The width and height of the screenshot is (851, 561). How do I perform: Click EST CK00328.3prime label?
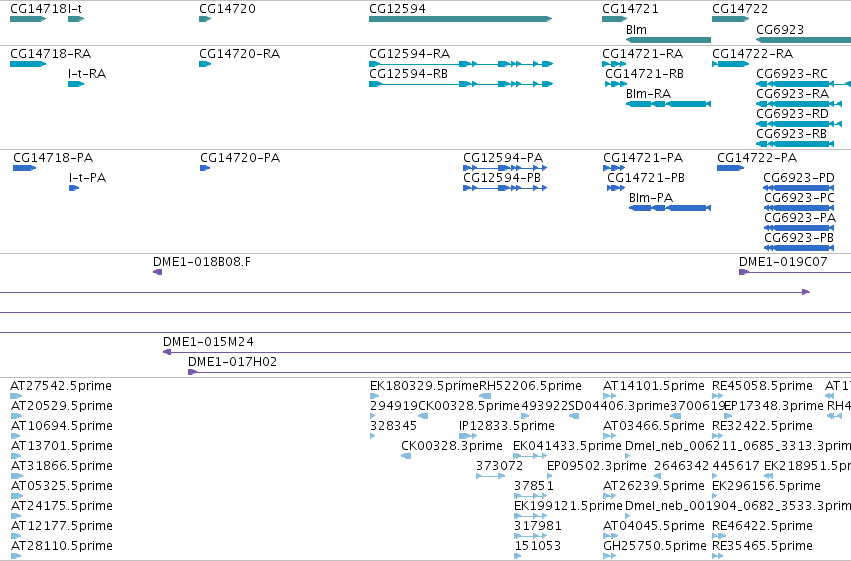pyautogui.click(x=452, y=446)
